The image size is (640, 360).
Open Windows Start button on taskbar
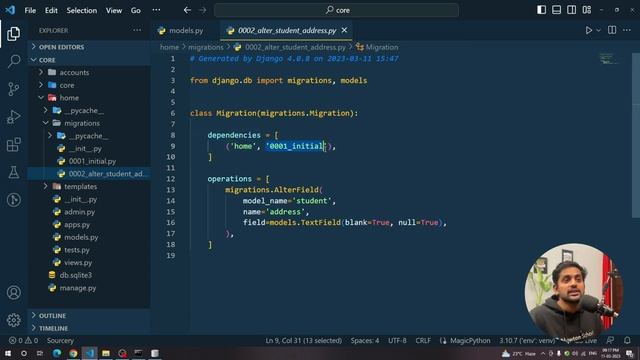(x=8, y=353)
